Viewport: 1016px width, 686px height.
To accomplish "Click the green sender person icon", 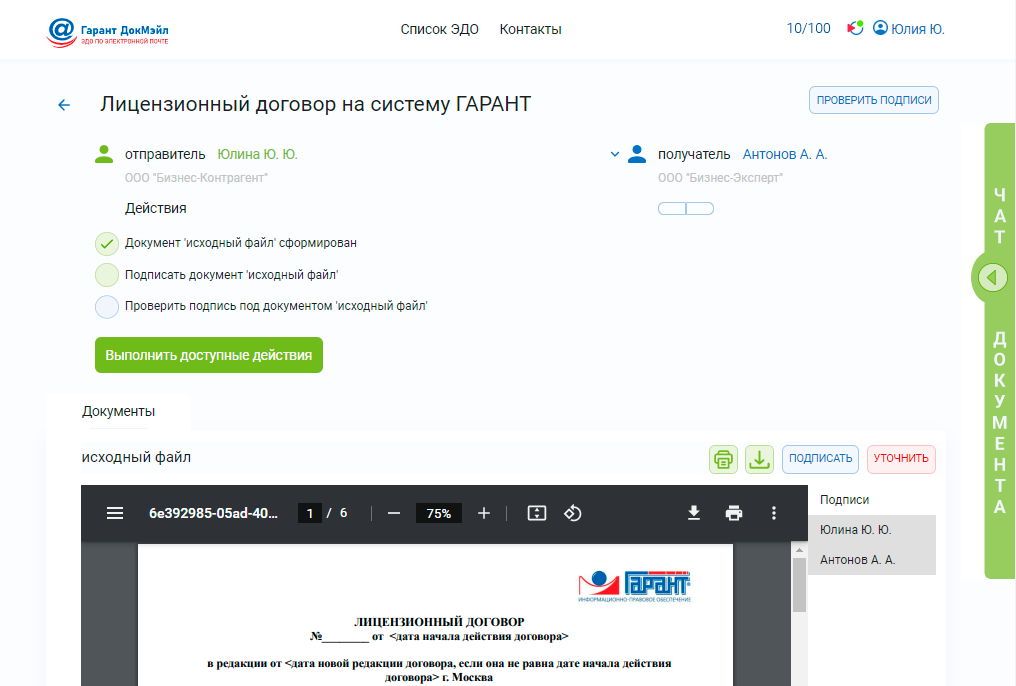I will pos(104,154).
